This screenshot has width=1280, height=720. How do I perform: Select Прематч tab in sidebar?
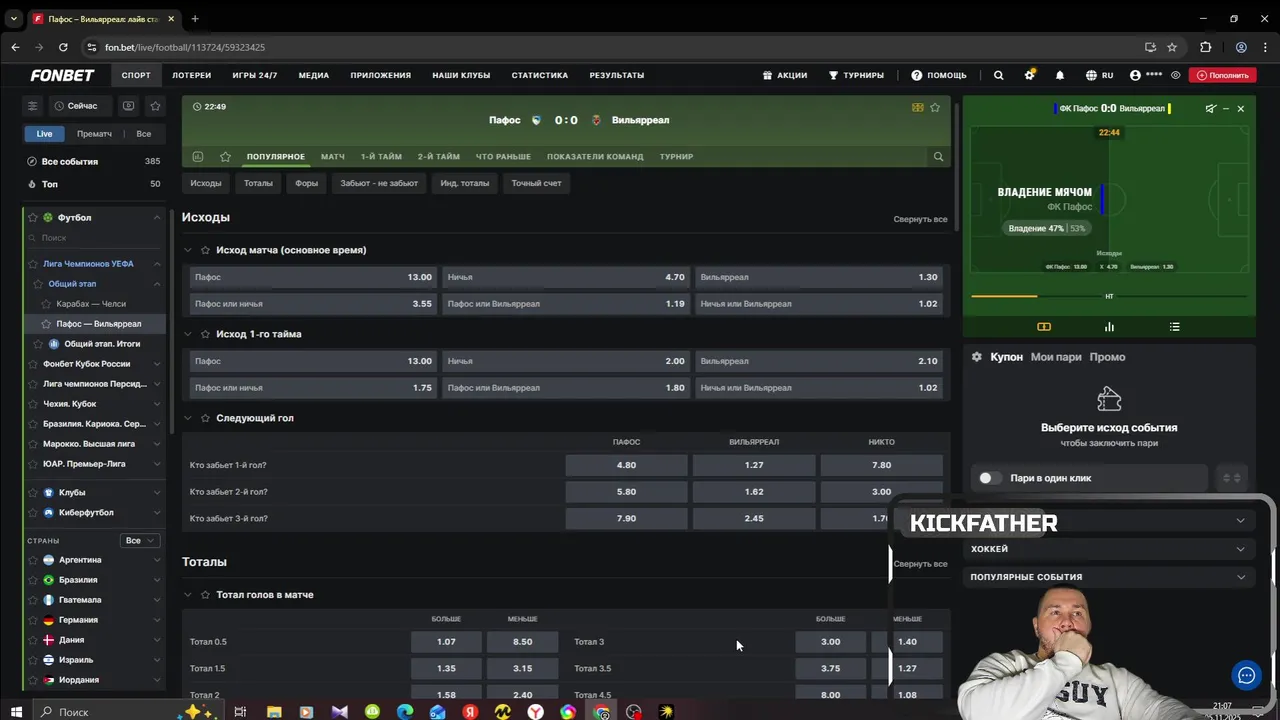94,134
